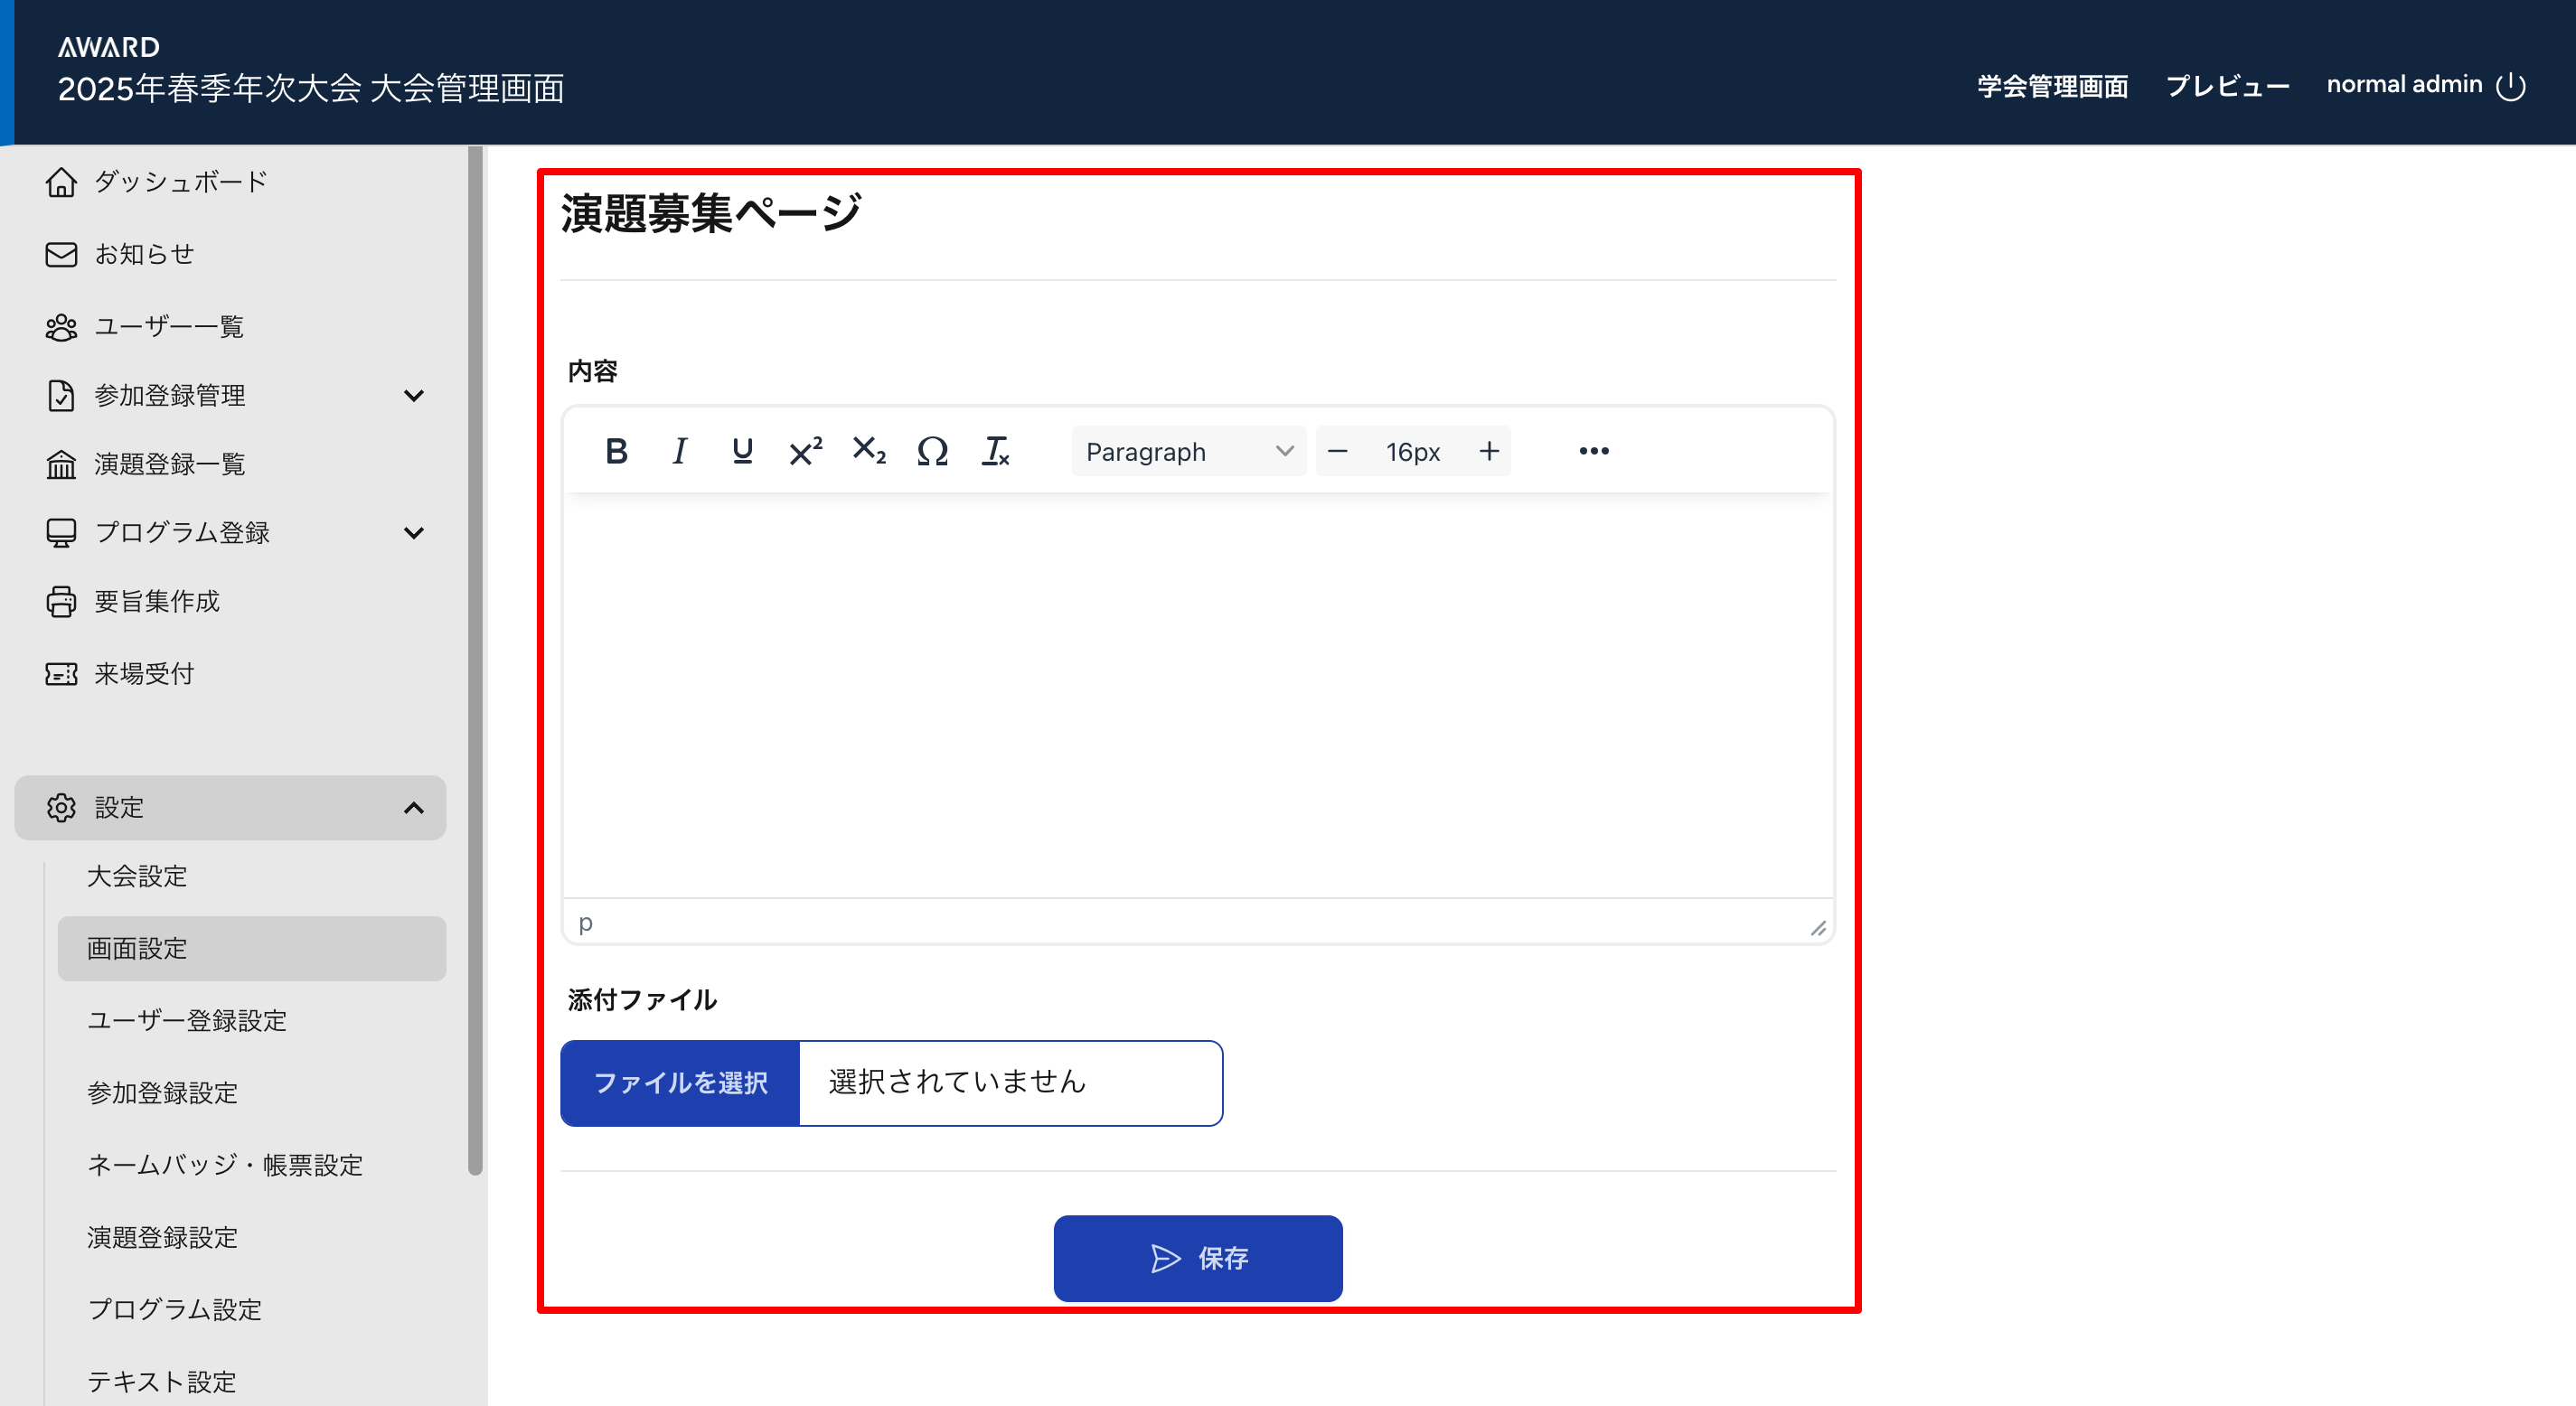
Task: Open the Paragraph format dropdown
Action: point(1188,451)
